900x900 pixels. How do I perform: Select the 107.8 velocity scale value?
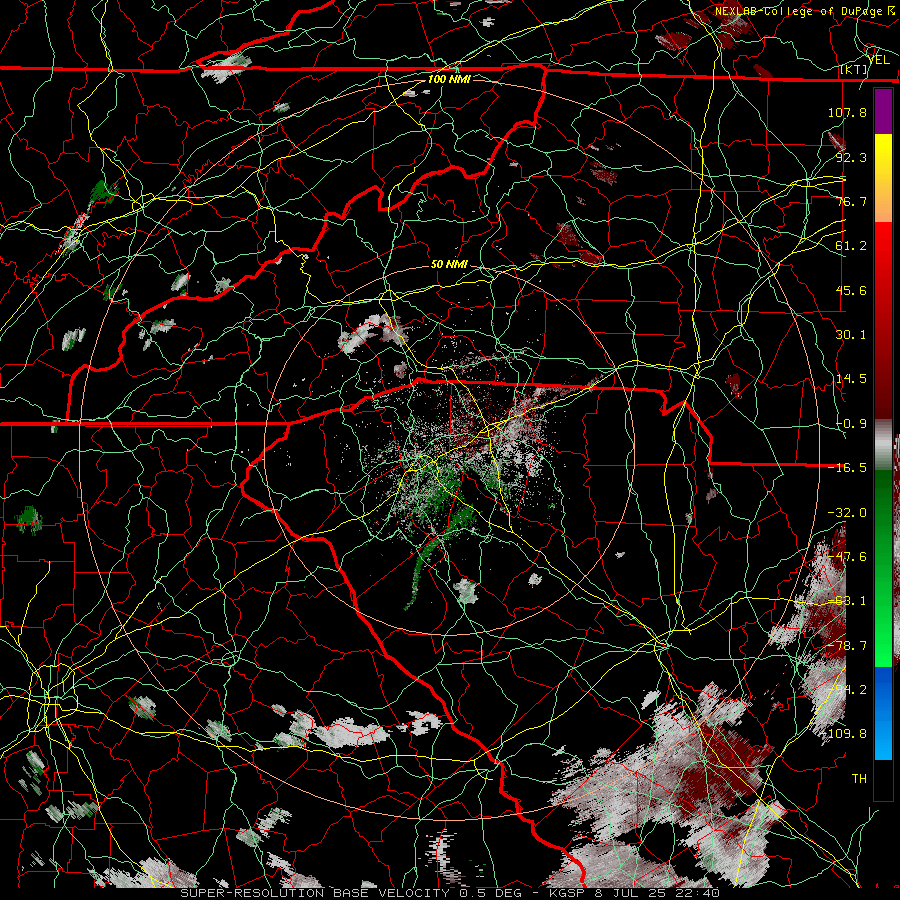847,112
